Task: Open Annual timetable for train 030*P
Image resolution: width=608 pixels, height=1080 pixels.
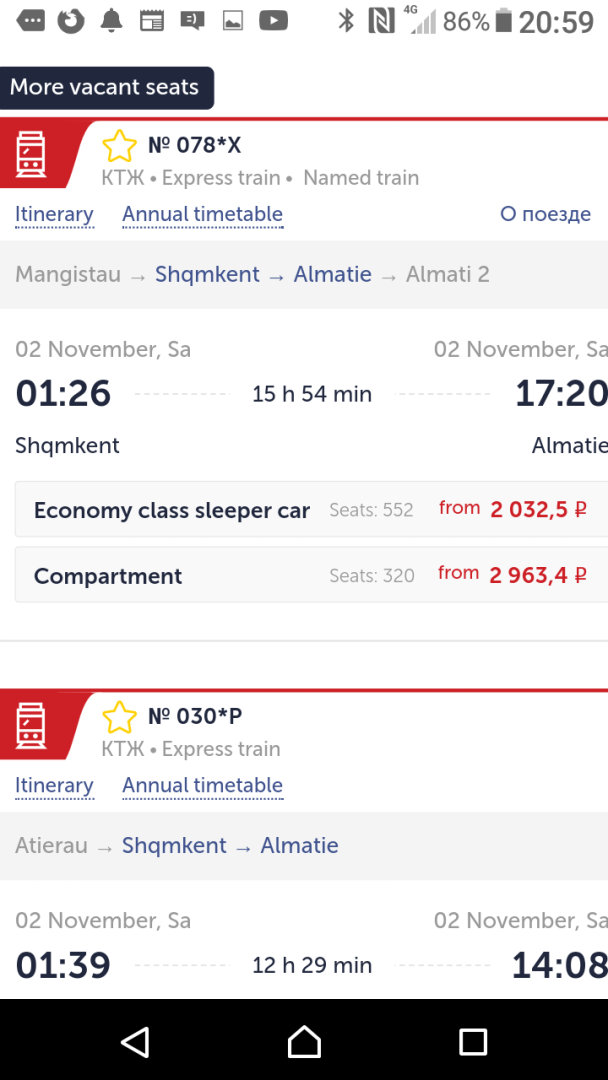Action: [x=202, y=785]
